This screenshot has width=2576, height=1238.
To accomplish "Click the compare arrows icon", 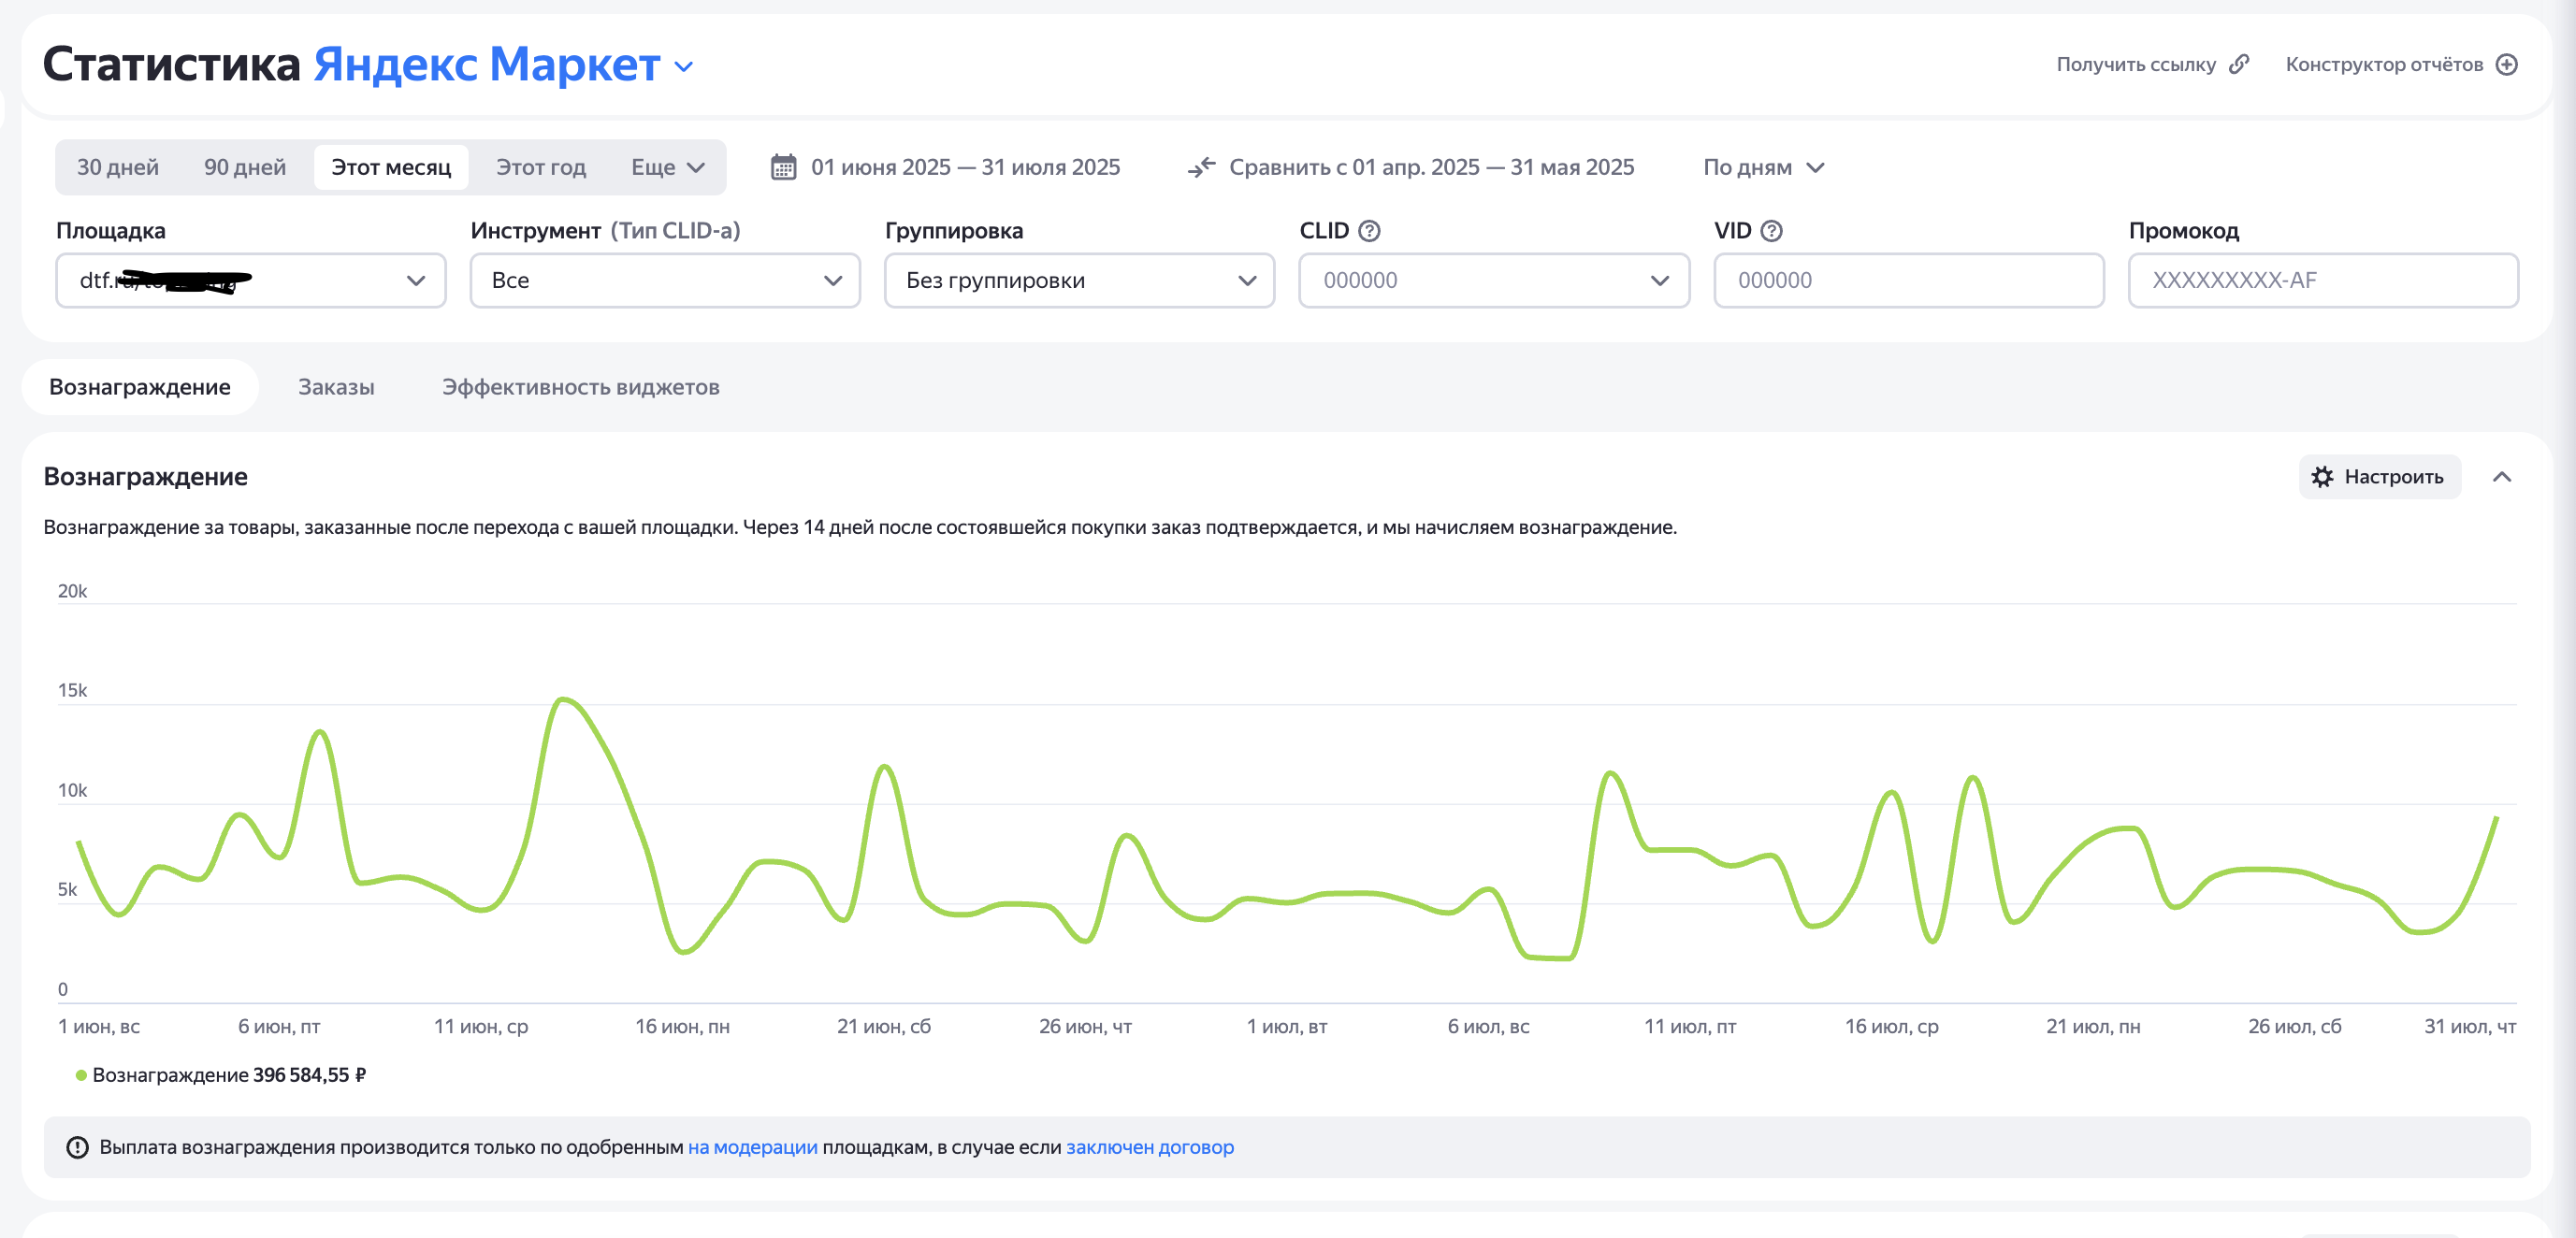I will pos(1202,167).
